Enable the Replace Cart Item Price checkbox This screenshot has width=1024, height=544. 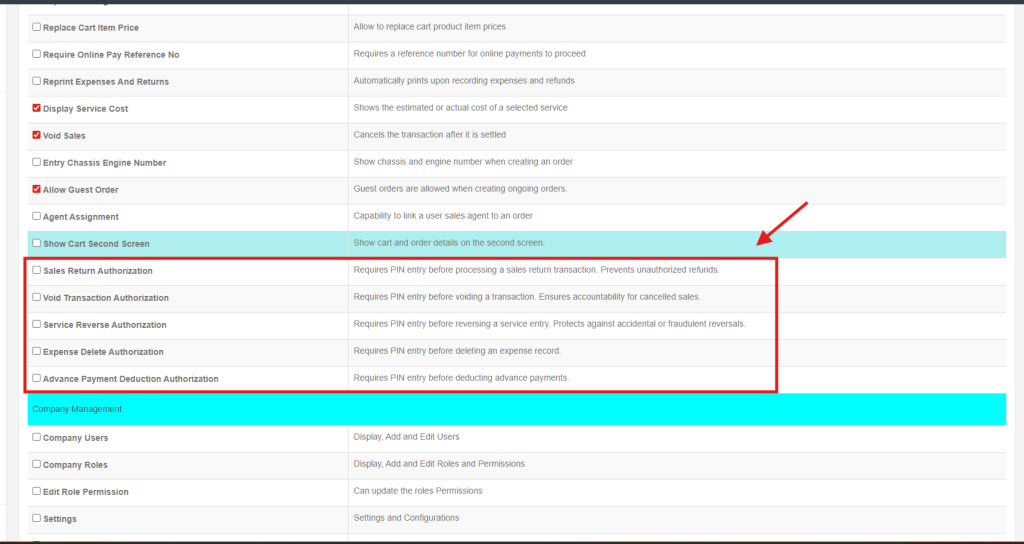[x=37, y=27]
